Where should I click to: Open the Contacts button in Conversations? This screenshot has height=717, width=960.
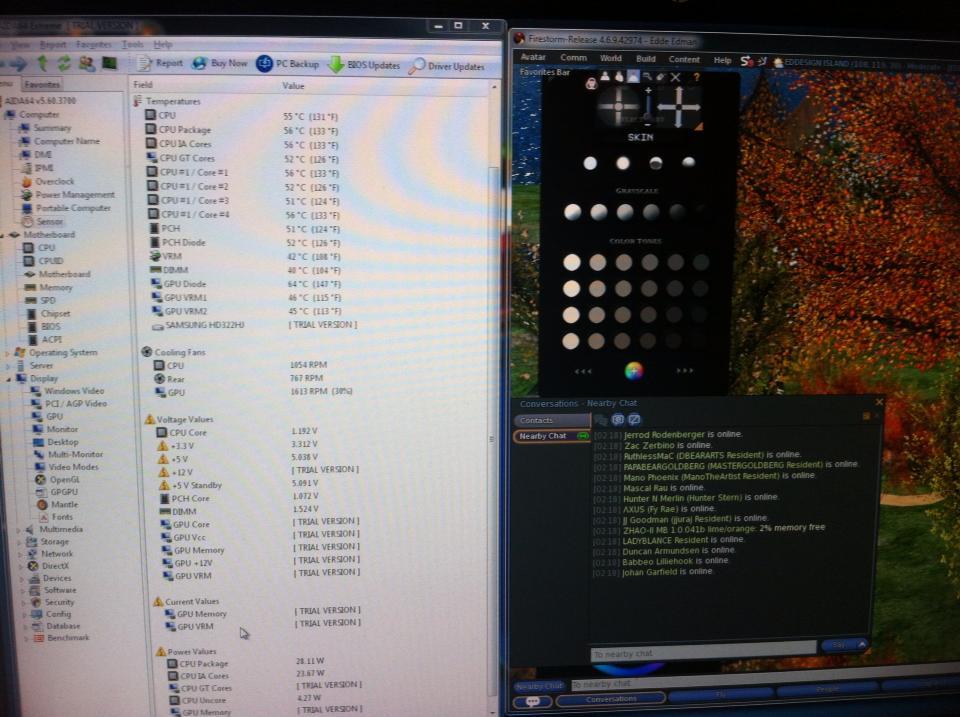point(551,420)
